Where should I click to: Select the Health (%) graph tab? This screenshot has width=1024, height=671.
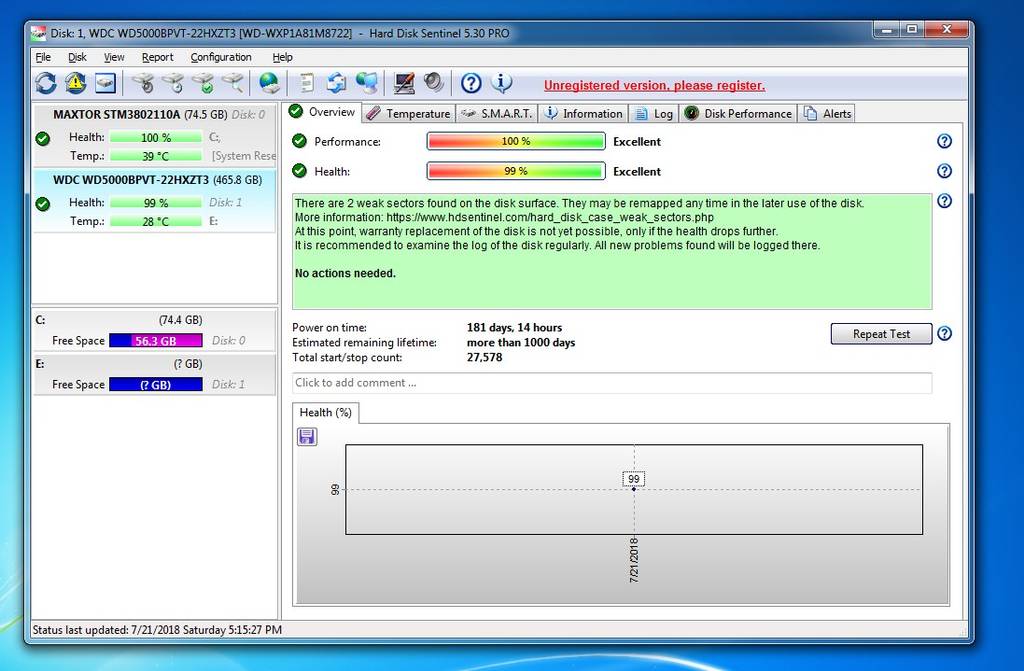click(325, 413)
